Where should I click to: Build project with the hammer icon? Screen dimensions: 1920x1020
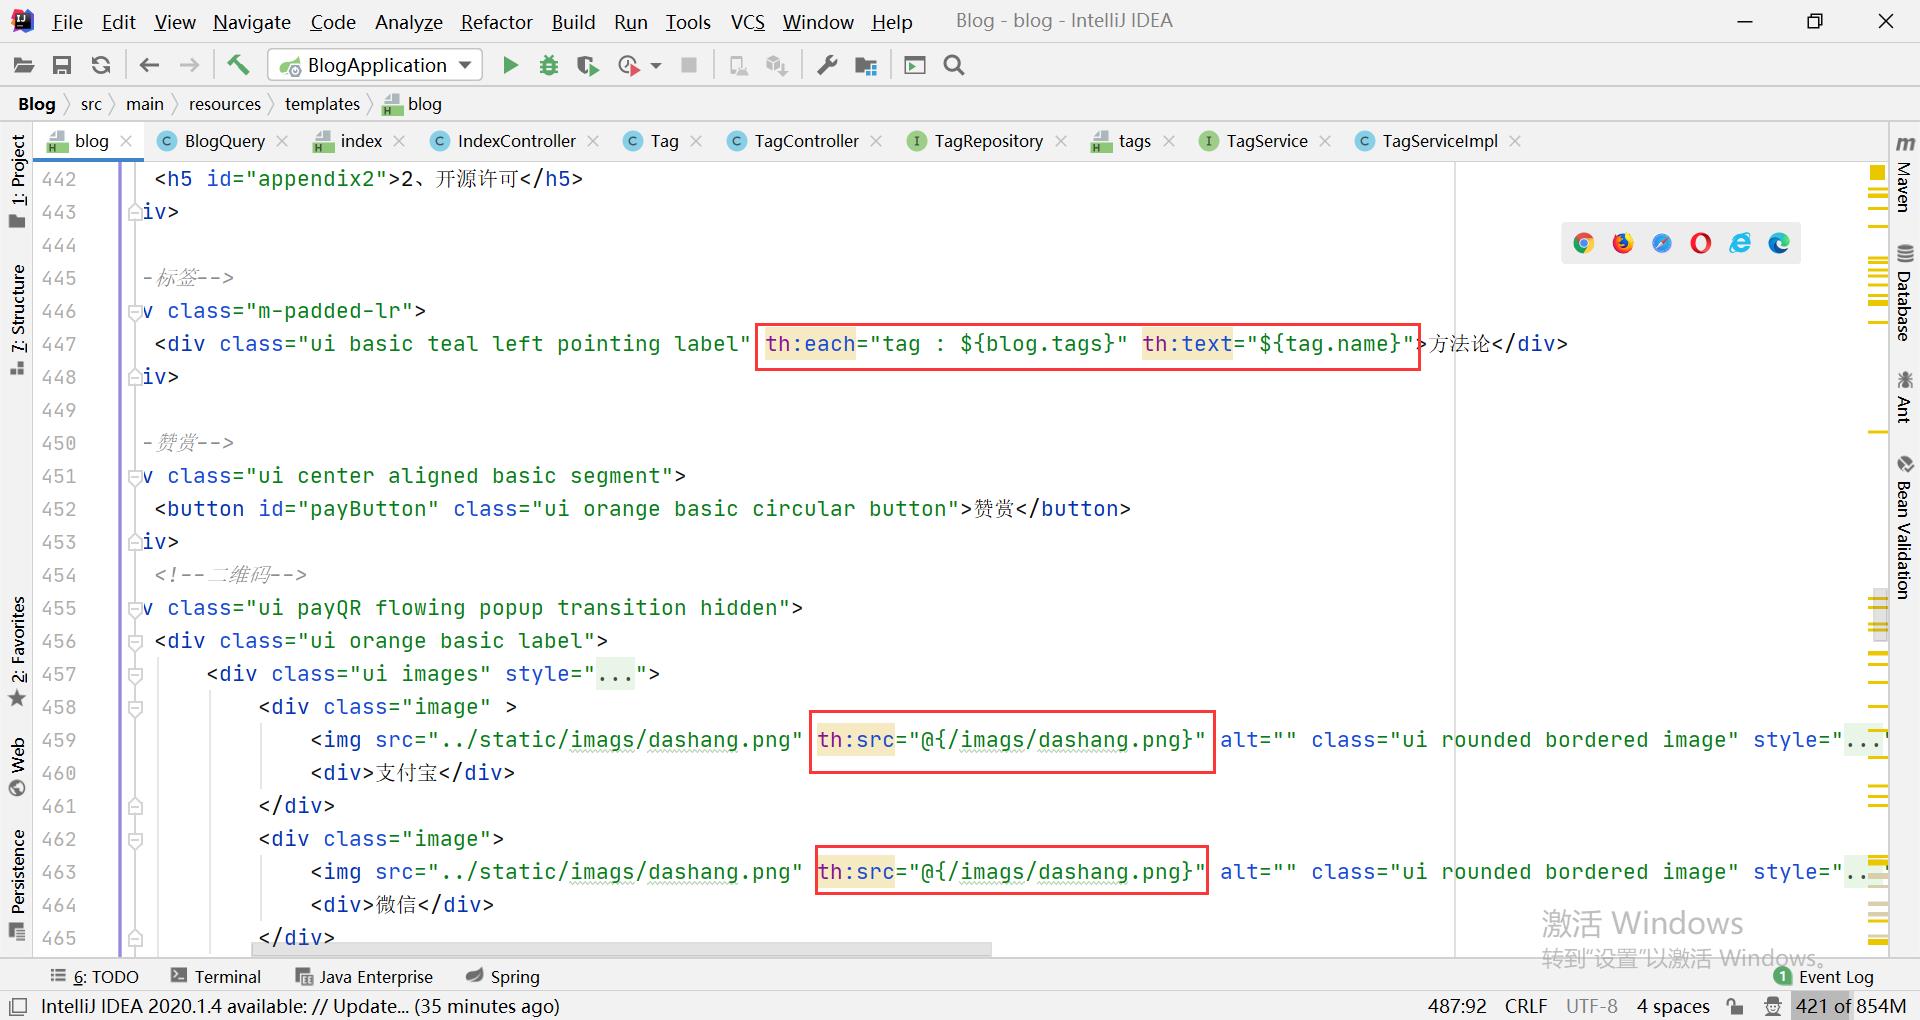(238, 65)
